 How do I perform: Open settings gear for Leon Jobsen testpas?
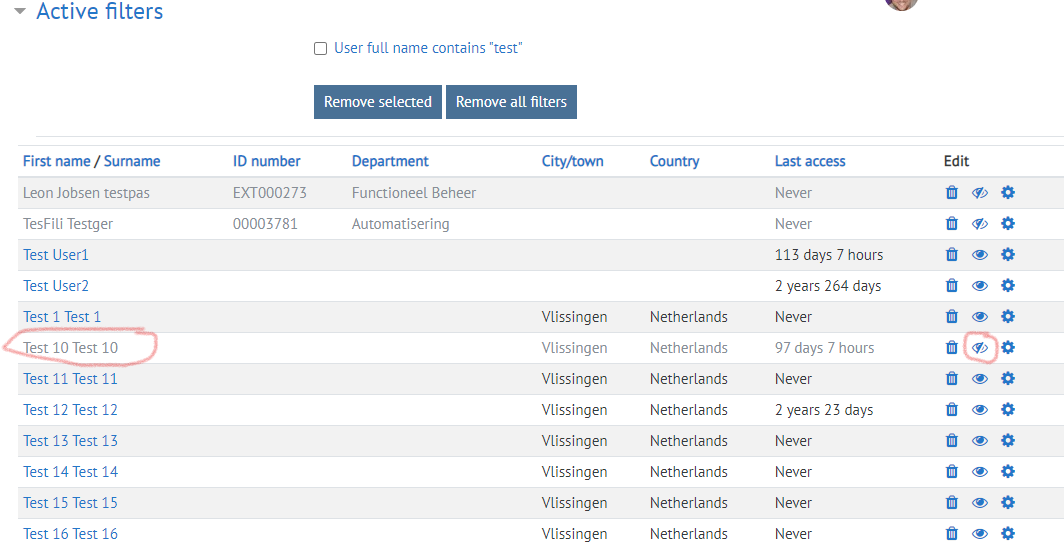1008,193
